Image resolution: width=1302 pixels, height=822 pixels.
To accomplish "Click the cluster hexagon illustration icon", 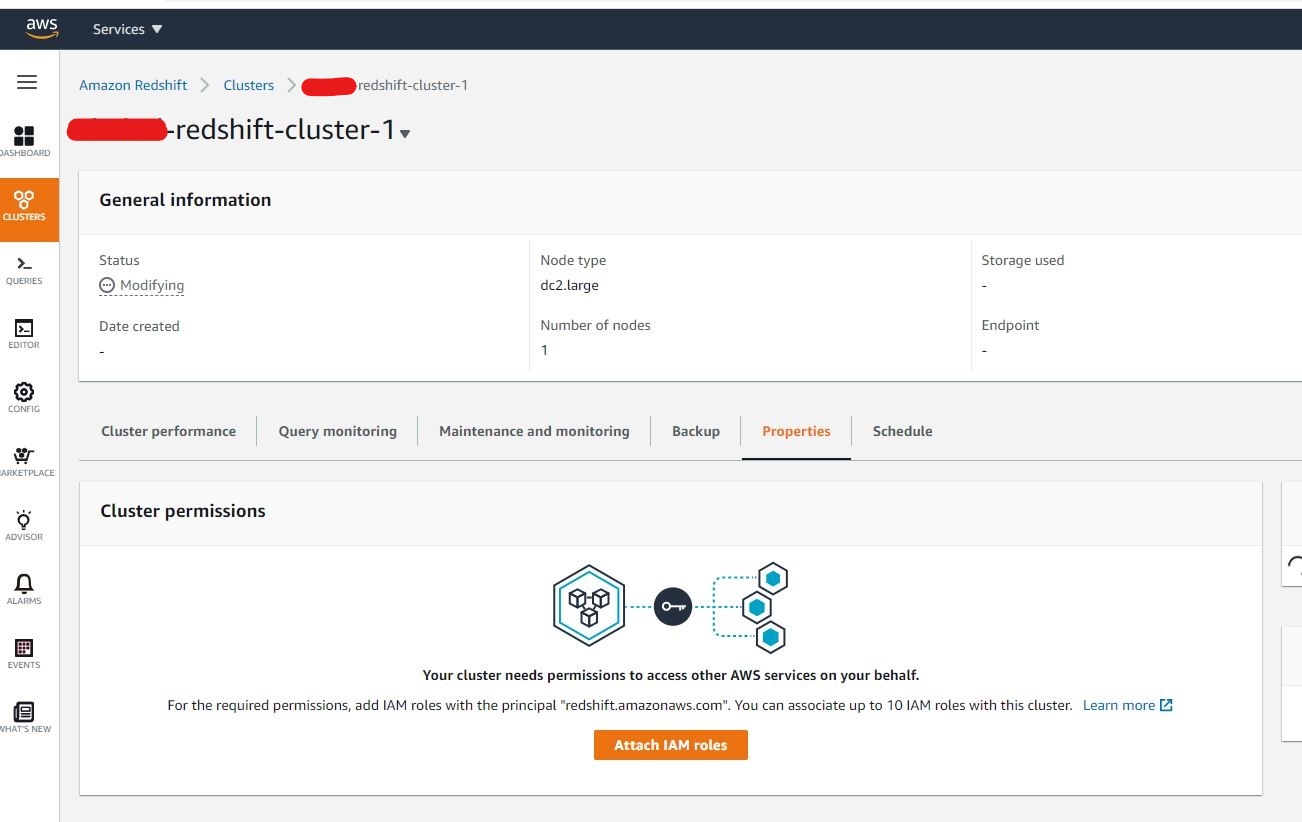I will (x=589, y=605).
